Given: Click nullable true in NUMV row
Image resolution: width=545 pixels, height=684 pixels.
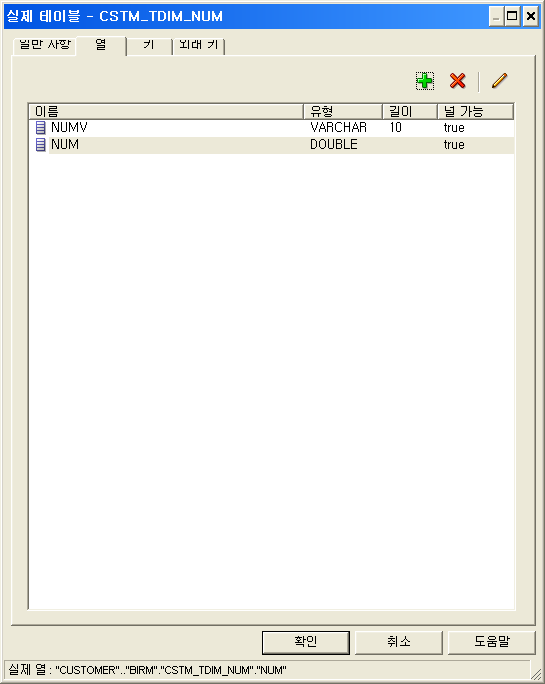Looking at the screenshot, I should coord(454,128).
